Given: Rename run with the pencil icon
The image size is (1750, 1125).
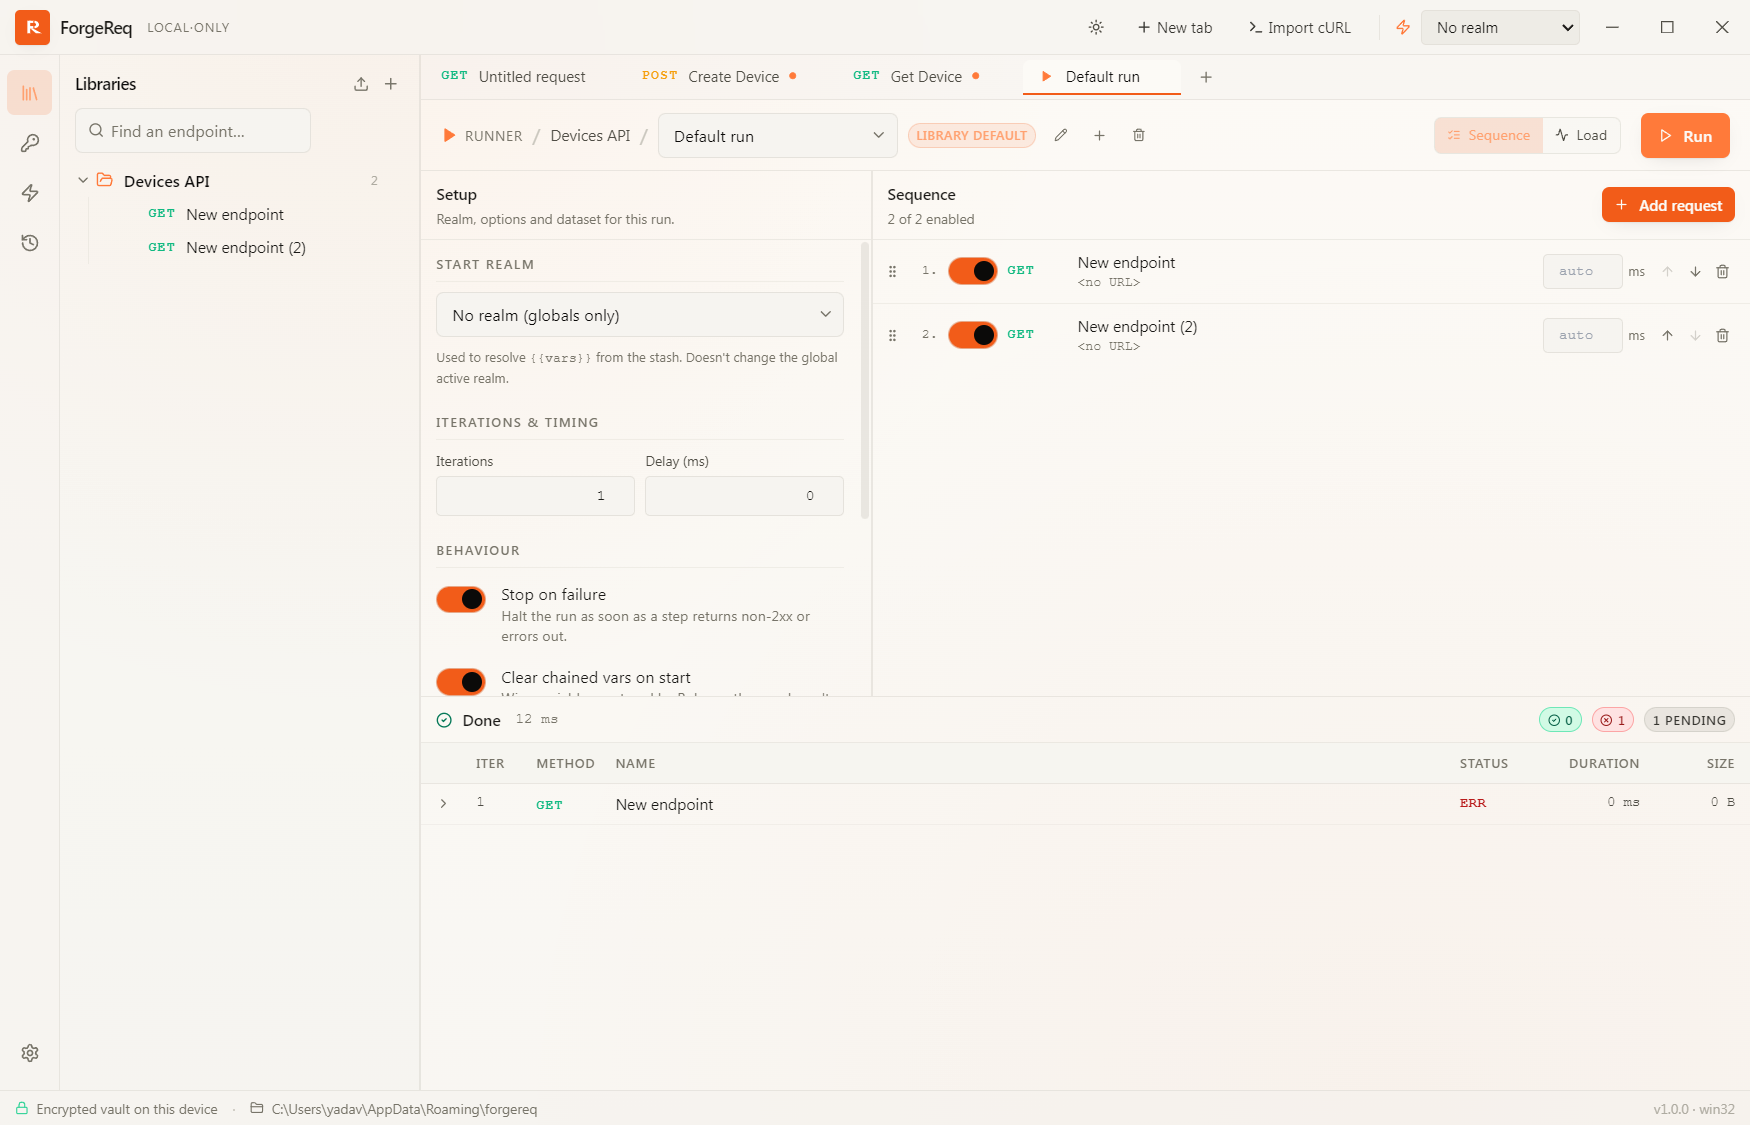Looking at the screenshot, I should (1061, 135).
